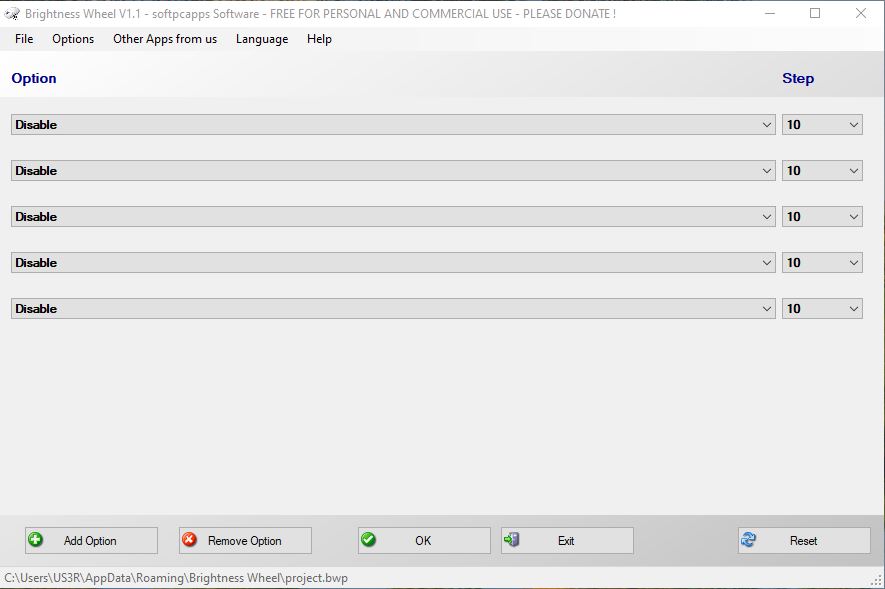Image resolution: width=885 pixels, height=589 pixels.
Task: Click the blue Reset arrows icon
Action: pyautogui.click(x=748, y=540)
